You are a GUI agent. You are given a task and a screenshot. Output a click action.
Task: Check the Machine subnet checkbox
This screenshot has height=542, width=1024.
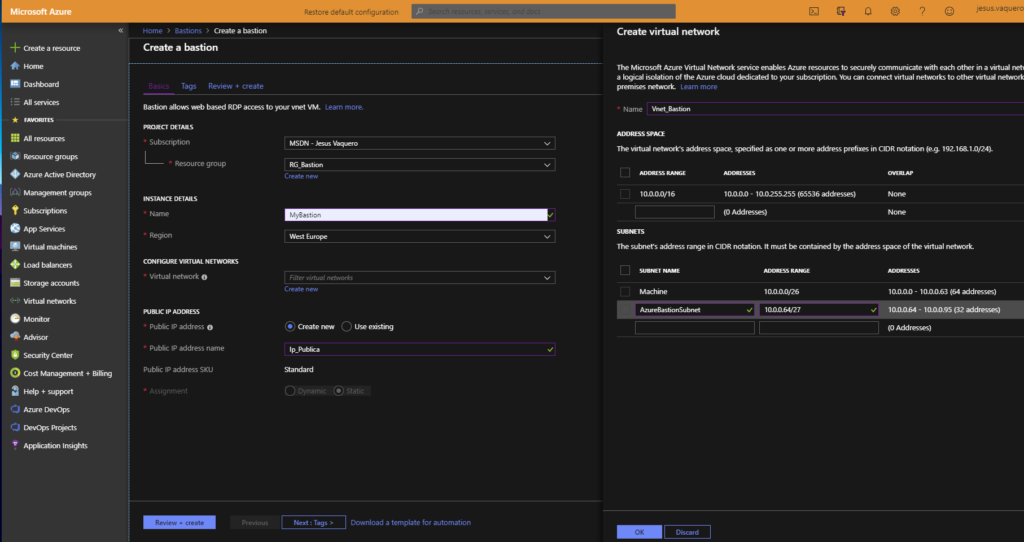click(625, 291)
